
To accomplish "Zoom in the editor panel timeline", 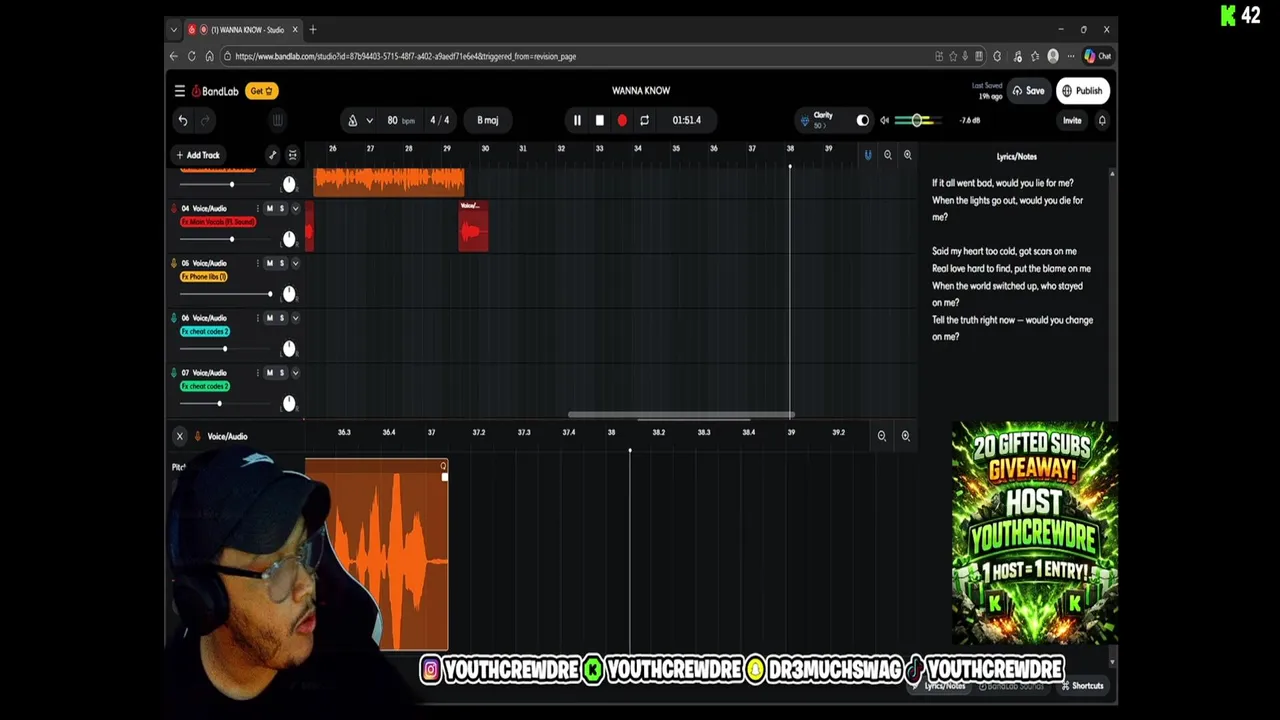I will (x=905, y=436).
